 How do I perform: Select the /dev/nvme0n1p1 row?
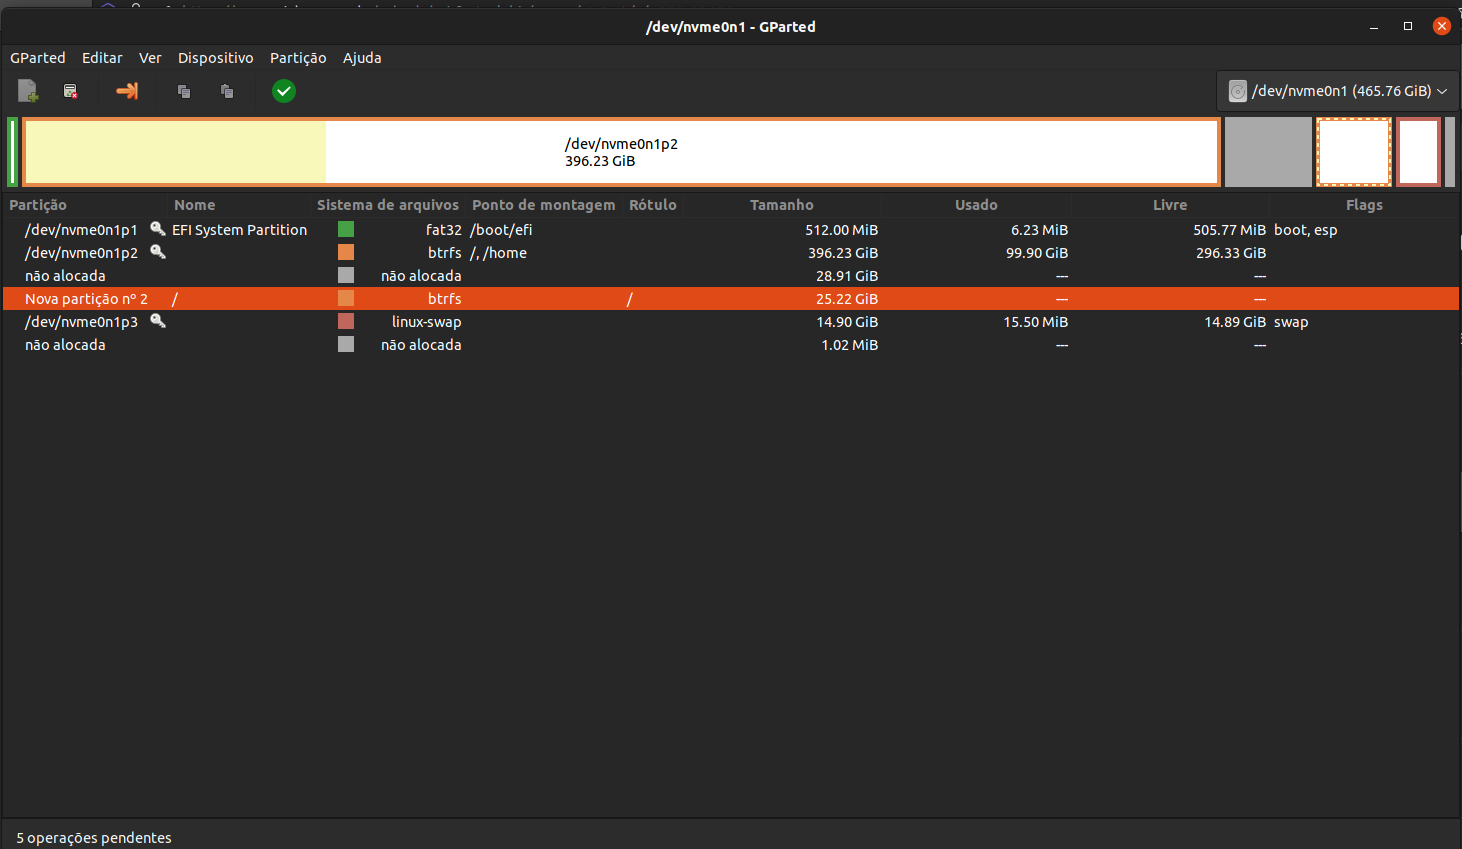[x=730, y=229]
